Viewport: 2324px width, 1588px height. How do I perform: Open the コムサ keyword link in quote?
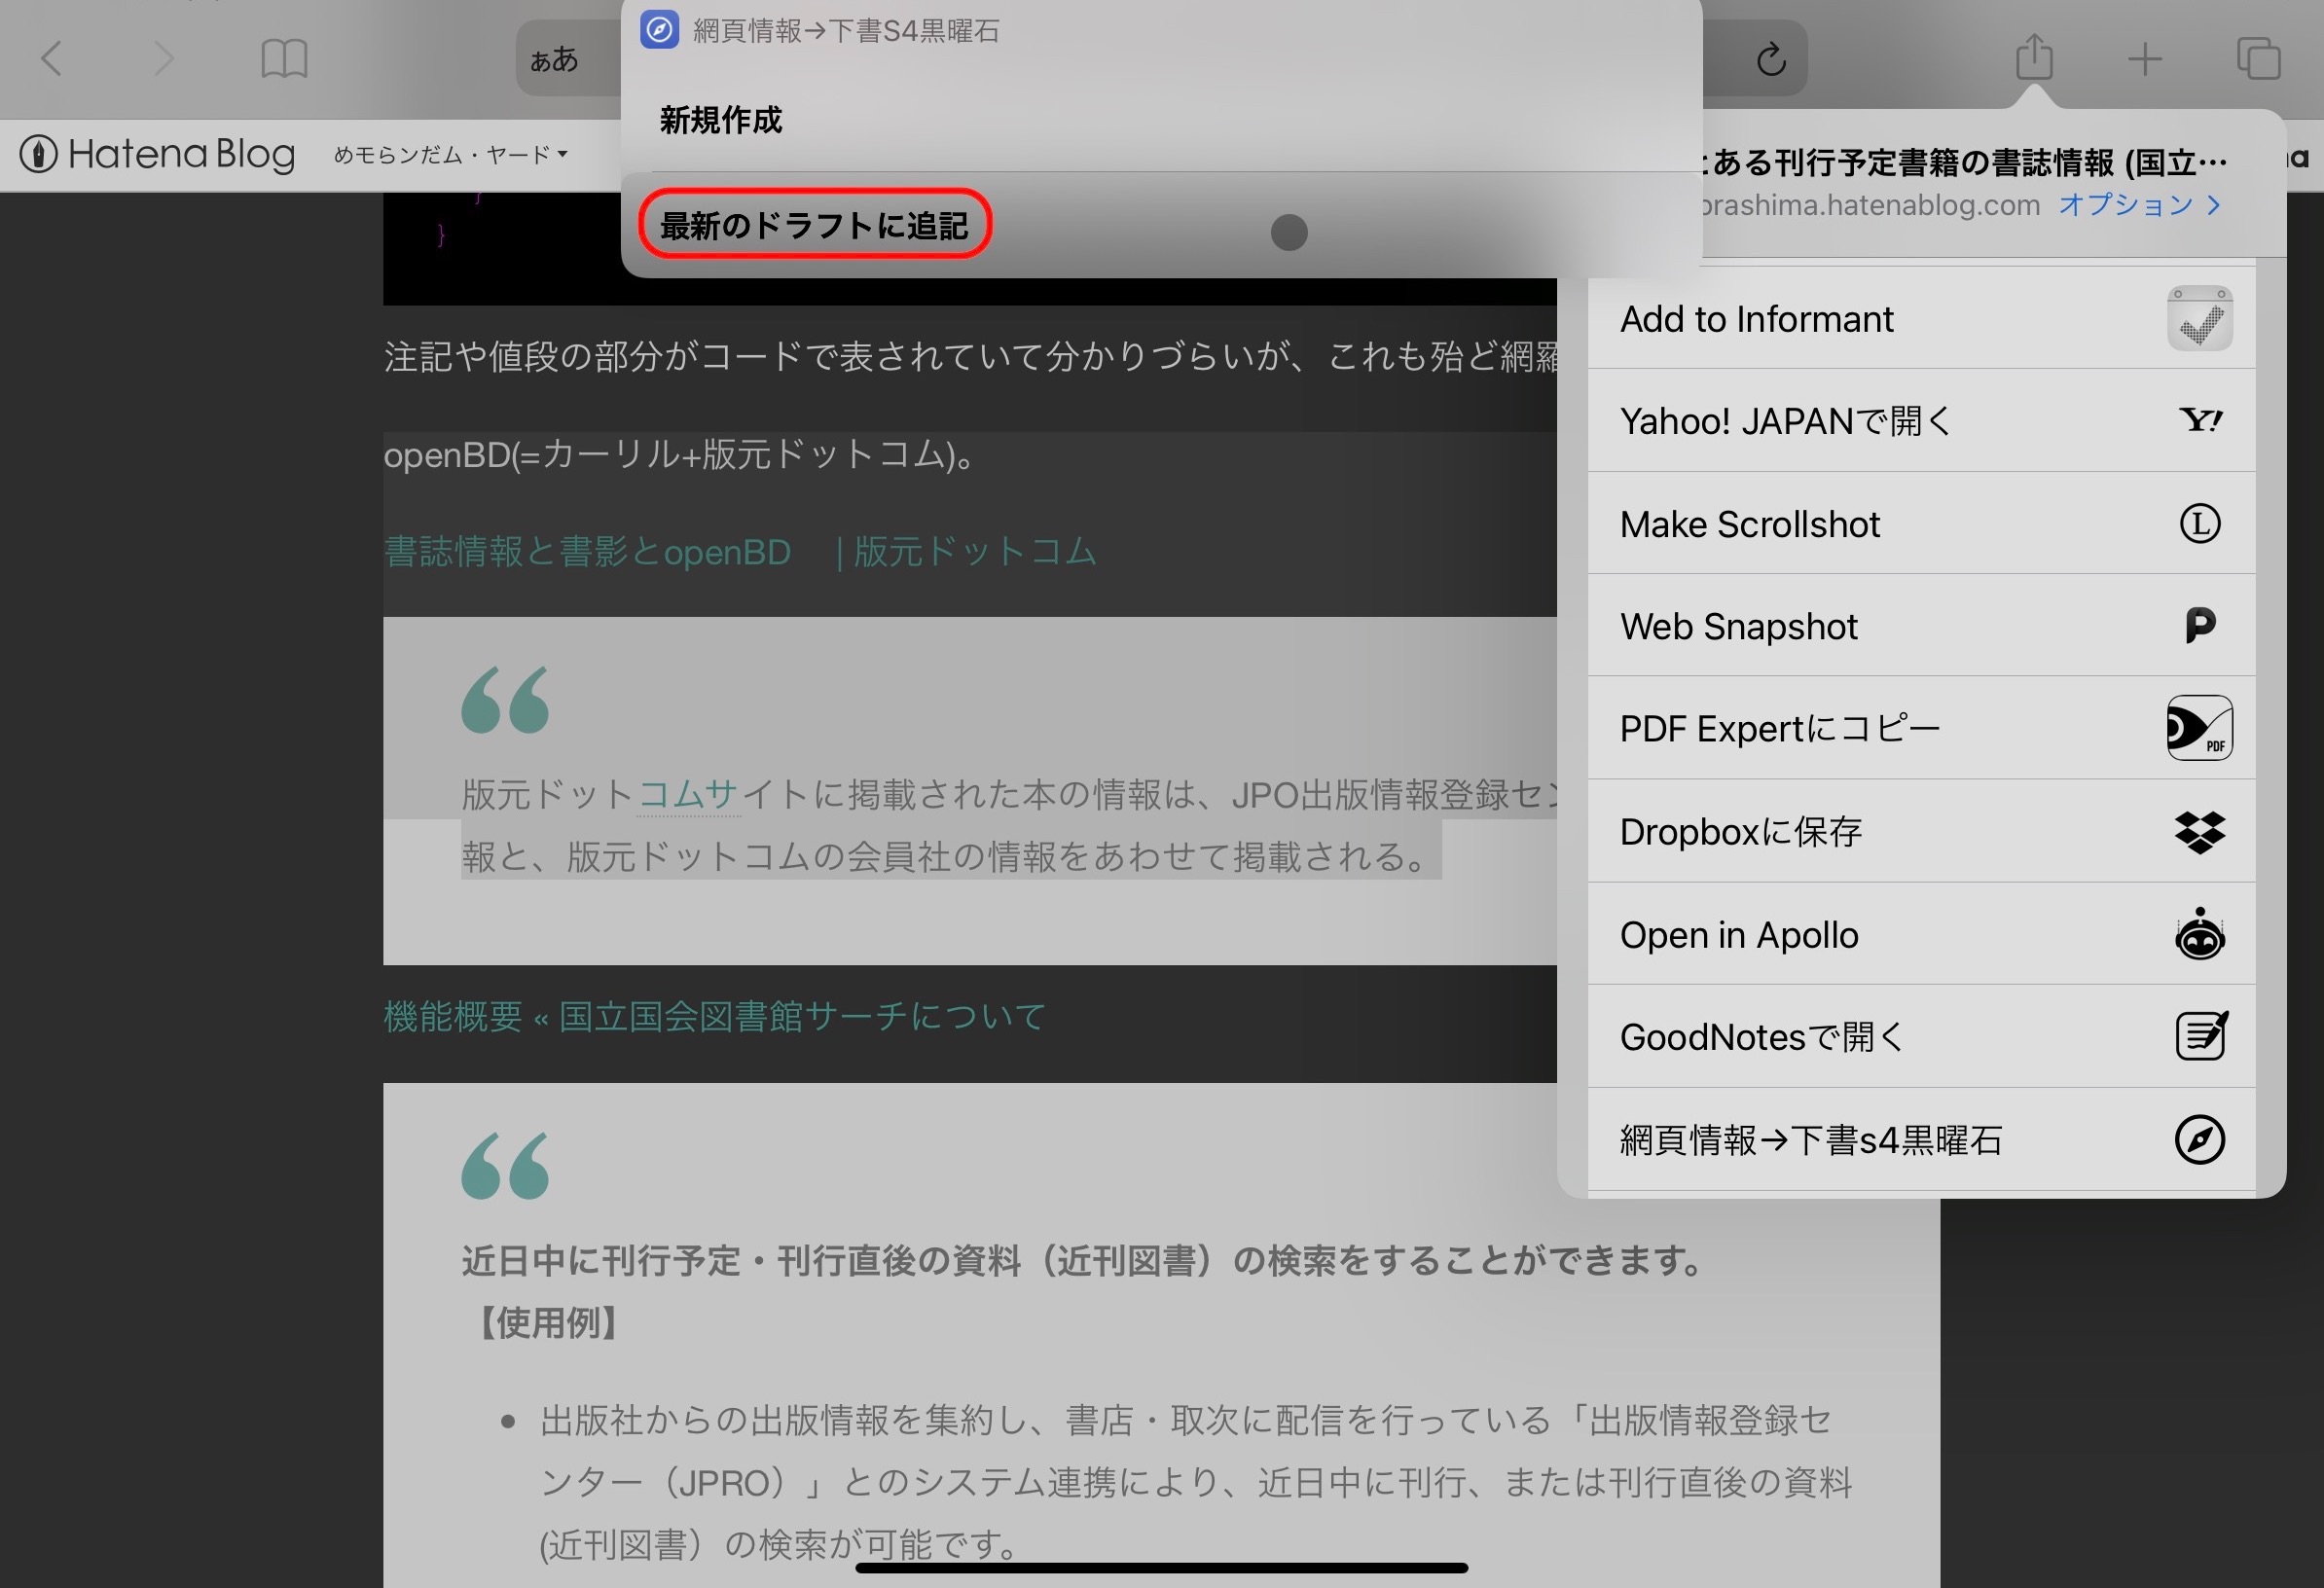[x=688, y=794]
